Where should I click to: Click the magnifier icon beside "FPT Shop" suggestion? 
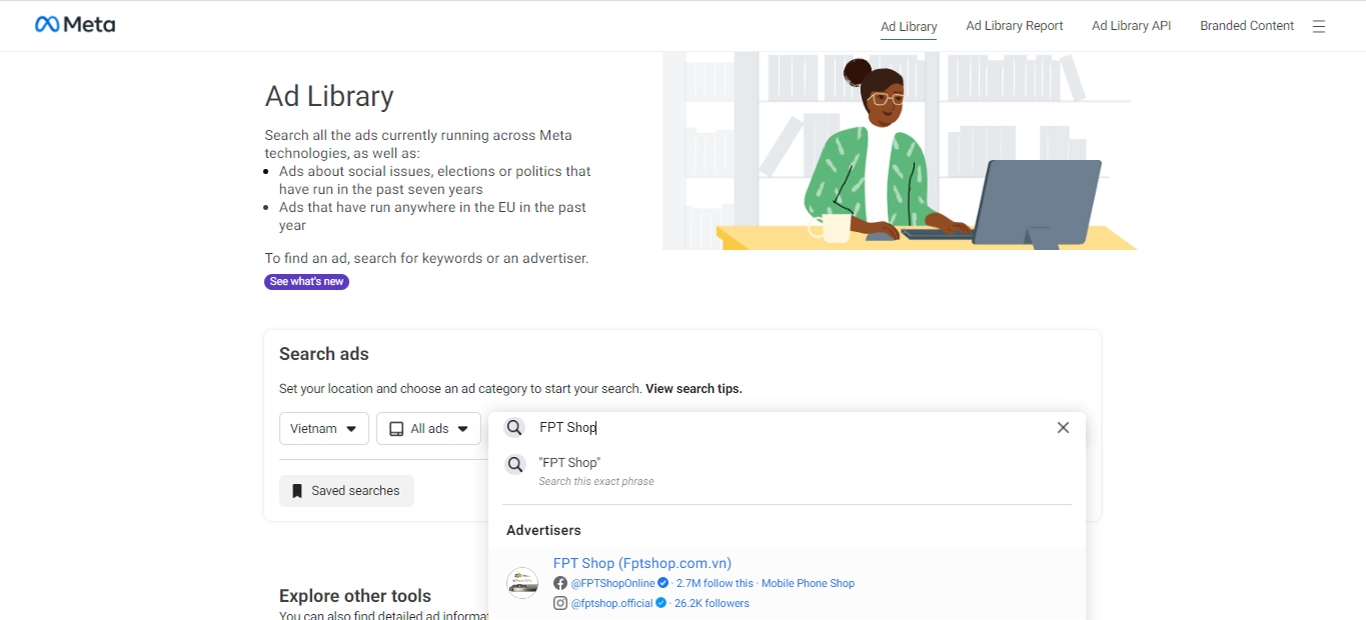point(514,464)
